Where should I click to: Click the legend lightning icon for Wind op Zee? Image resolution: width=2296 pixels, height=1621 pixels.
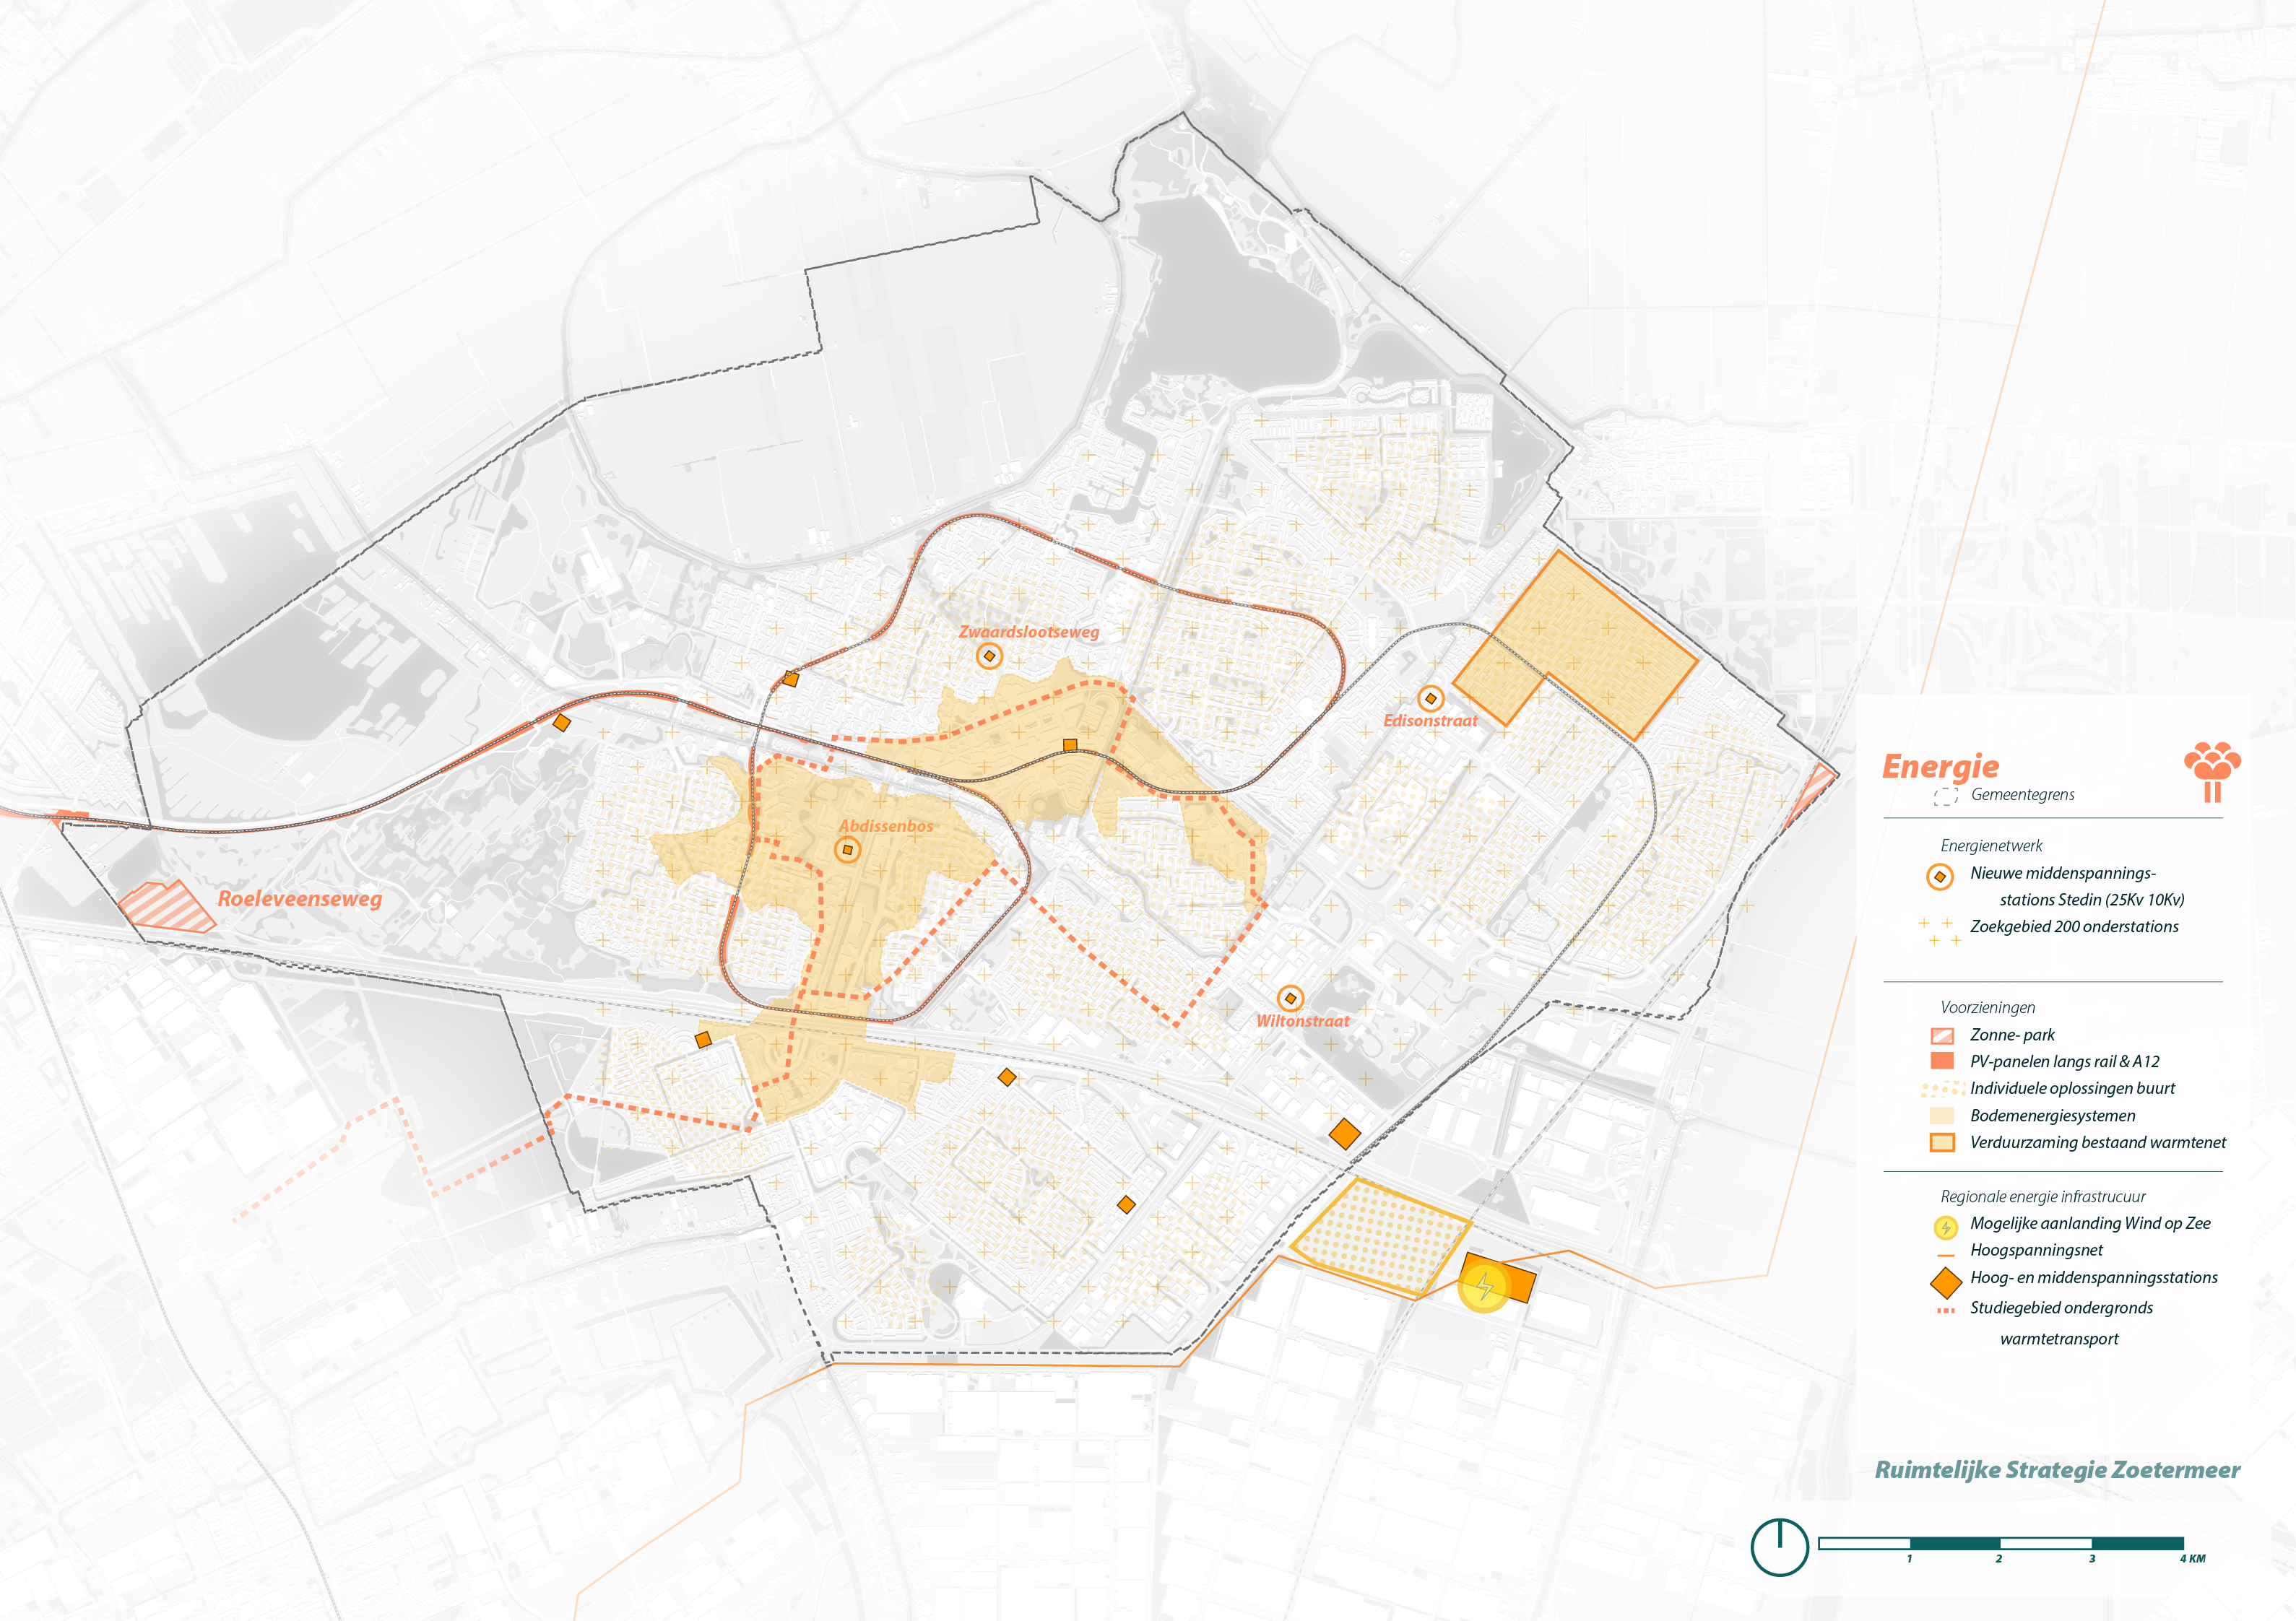click(x=1945, y=1227)
